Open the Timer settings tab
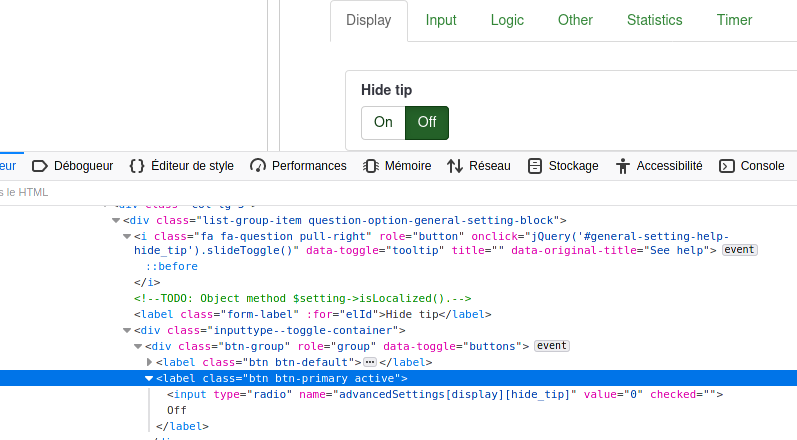797x440 pixels. coord(734,20)
